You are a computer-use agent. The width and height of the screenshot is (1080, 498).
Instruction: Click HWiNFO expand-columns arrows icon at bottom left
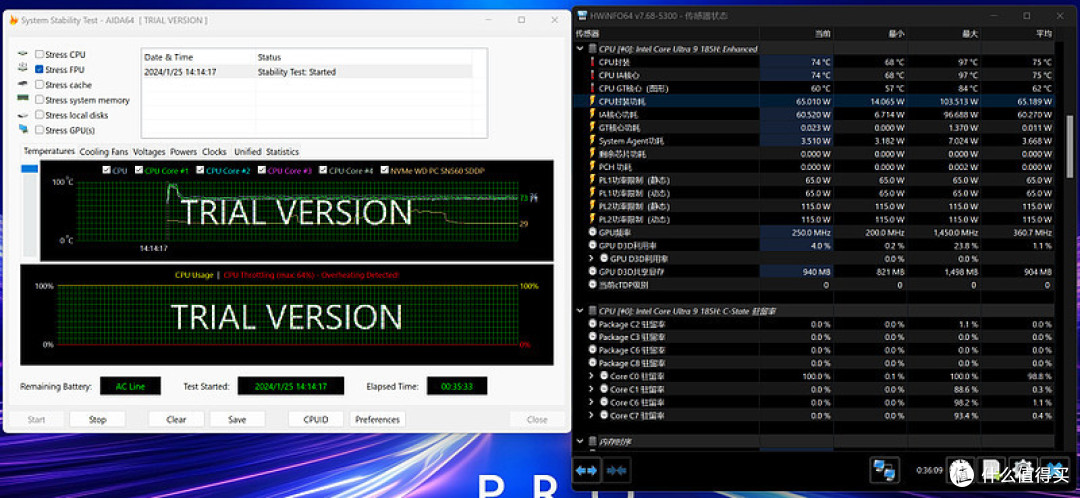587,470
